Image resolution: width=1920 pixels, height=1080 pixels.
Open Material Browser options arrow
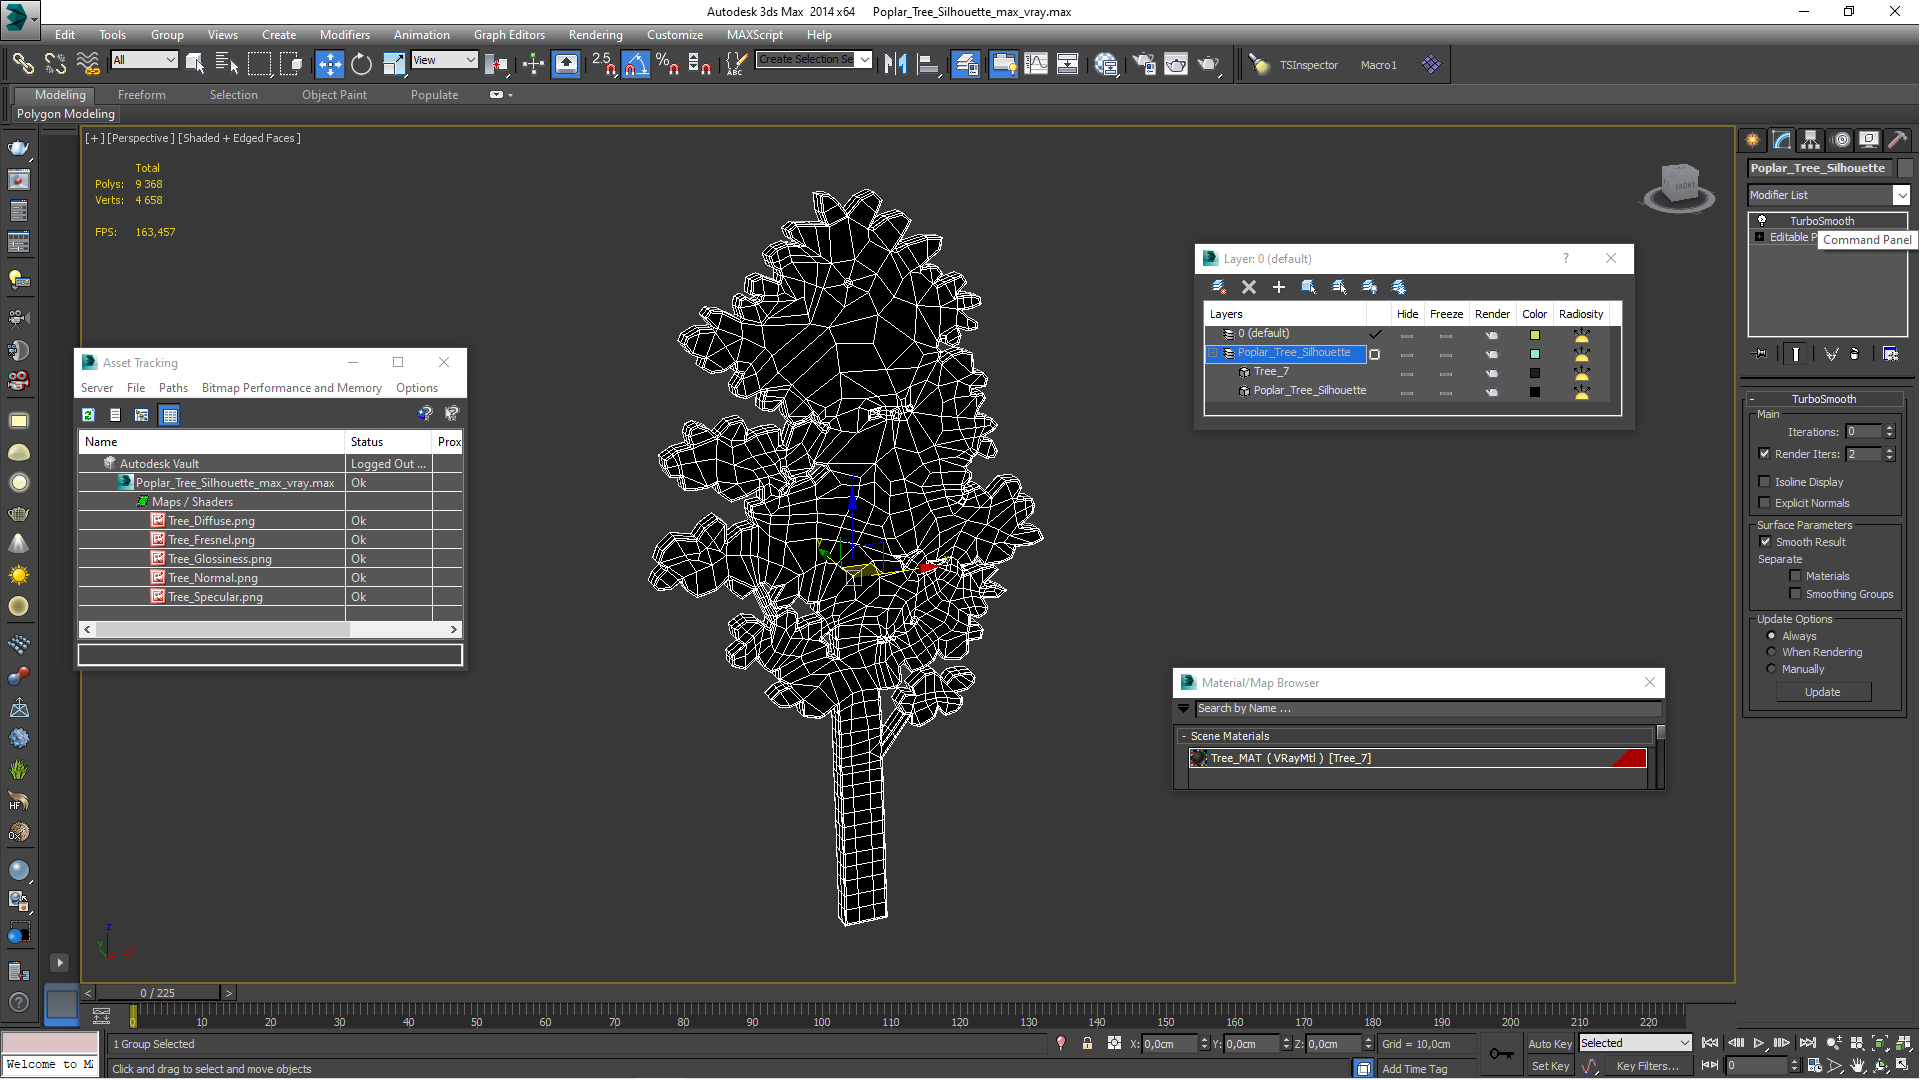click(x=1184, y=708)
